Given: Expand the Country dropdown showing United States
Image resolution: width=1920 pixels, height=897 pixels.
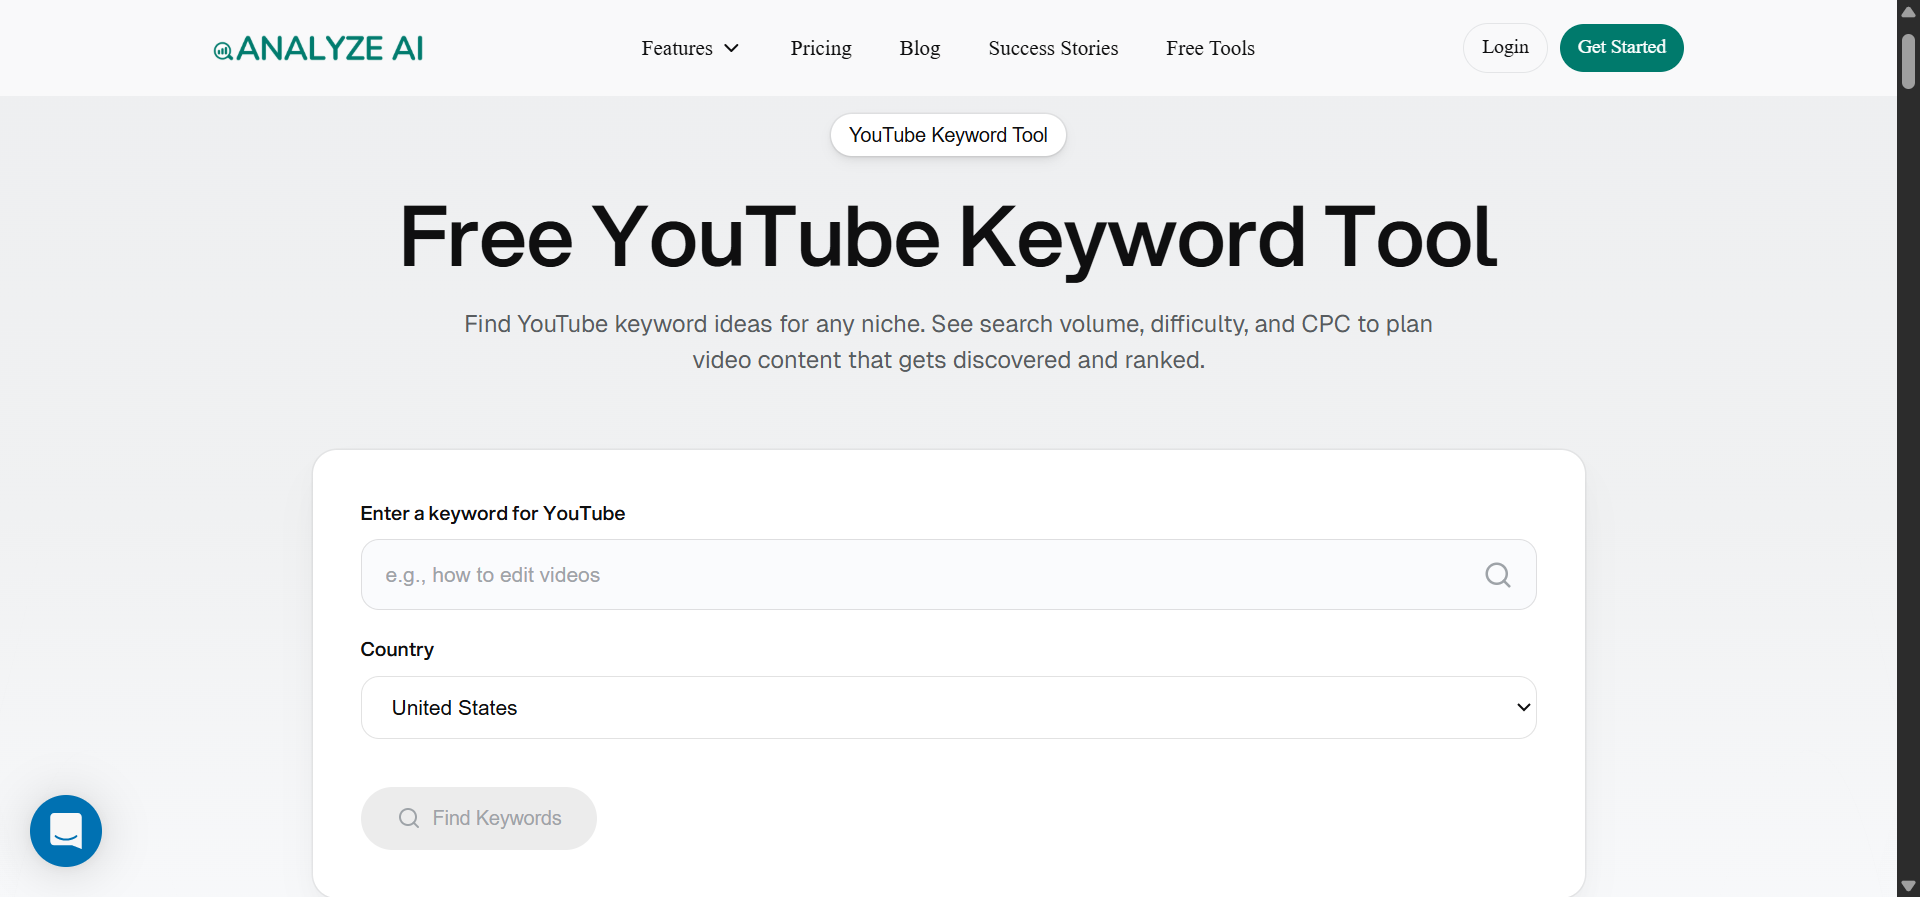Looking at the screenshot, I should (x=948, y=708).
